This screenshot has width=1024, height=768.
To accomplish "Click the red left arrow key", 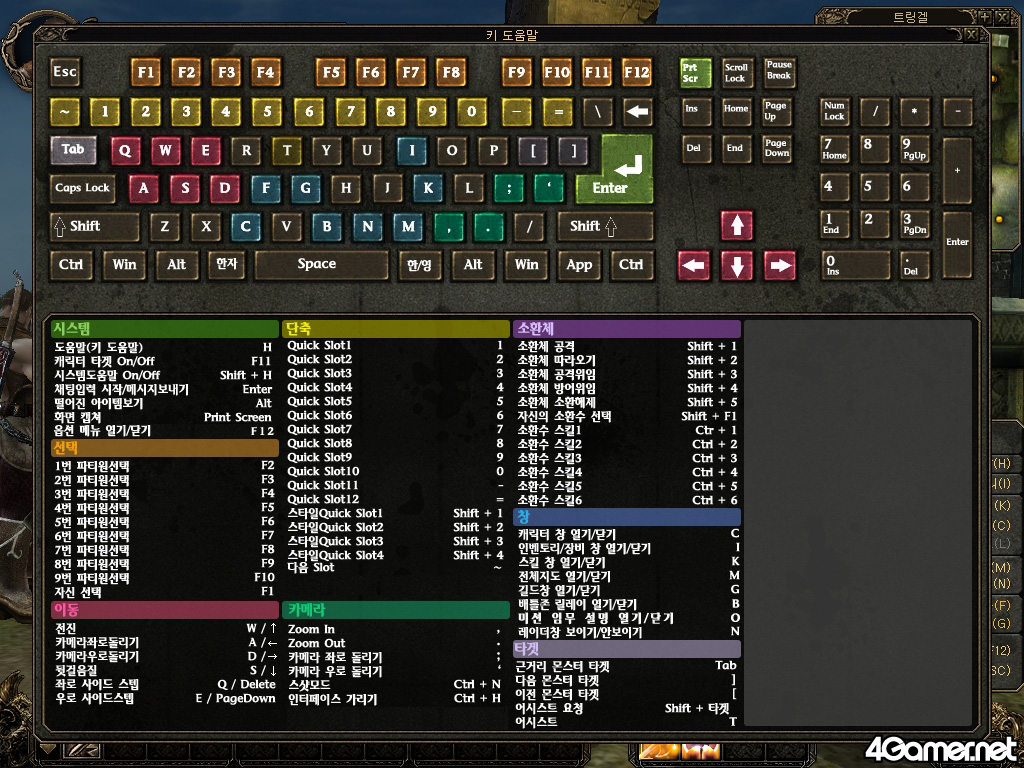I will point(694,266).
